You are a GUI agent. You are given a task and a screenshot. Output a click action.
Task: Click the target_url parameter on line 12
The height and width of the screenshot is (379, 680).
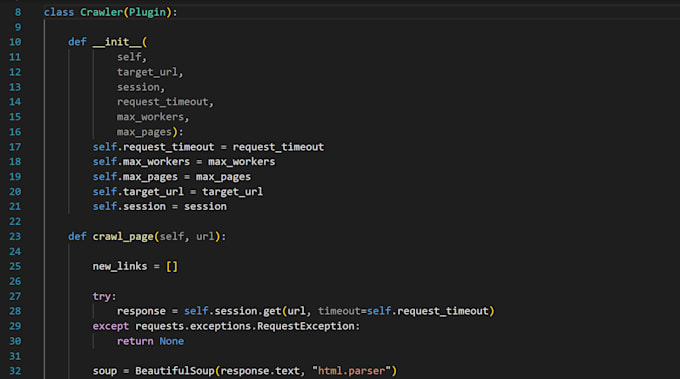tap(147, 72)
